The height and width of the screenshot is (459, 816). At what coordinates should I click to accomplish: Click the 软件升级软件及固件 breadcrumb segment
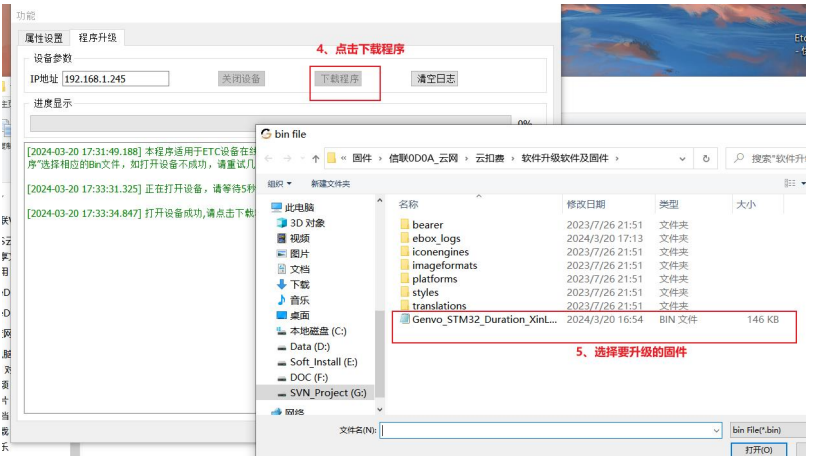(565, 158)
